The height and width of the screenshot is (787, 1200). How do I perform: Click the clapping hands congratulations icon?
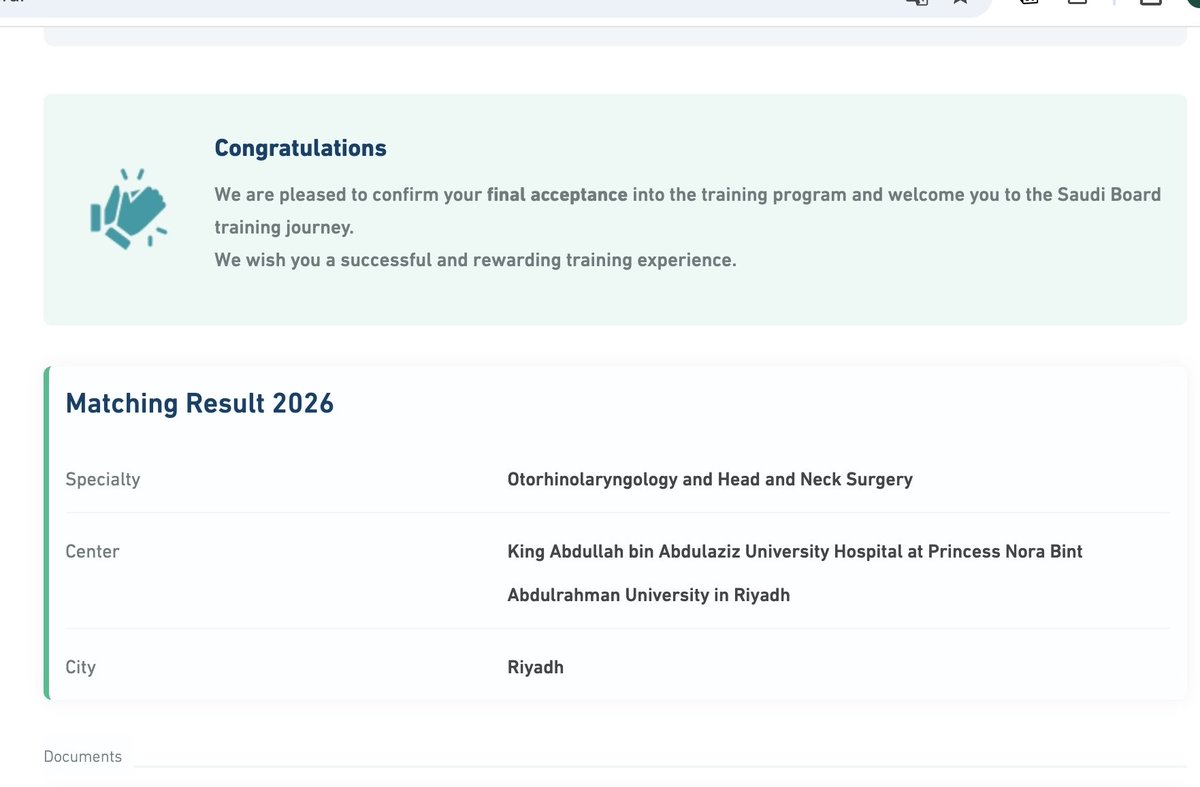pos(128,209)
